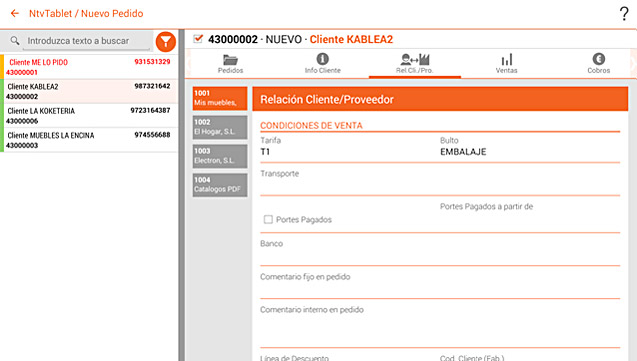Open help with the question mark icon
The image size is (637, 361).
tap(624, 14)
